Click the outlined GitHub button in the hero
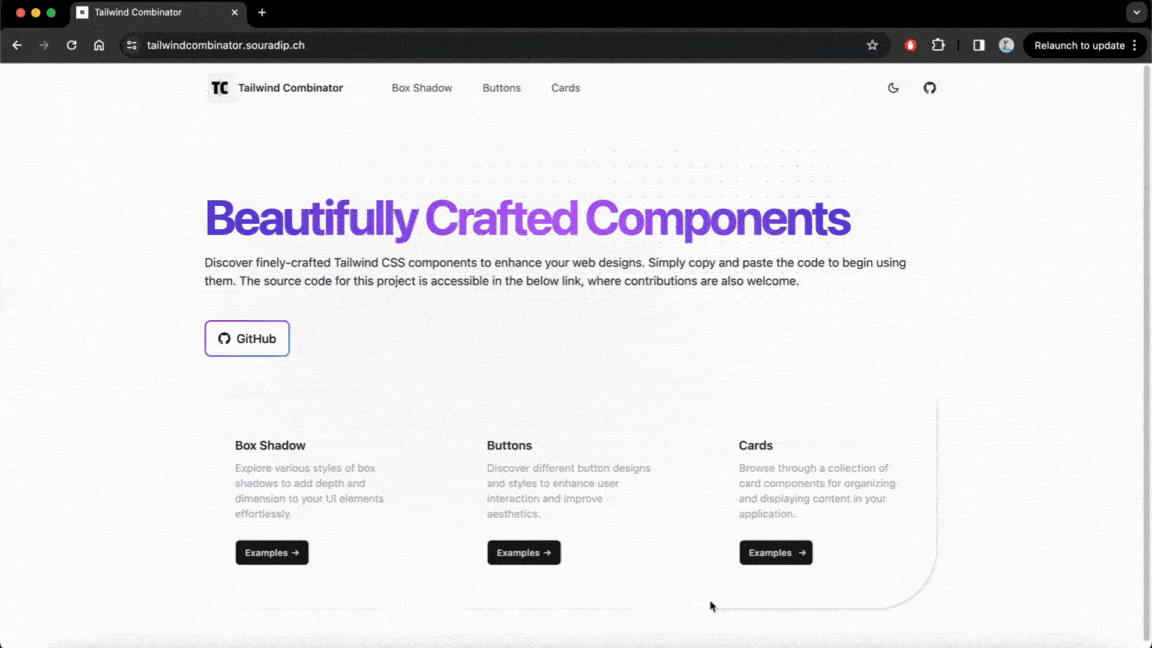Screen dimensions: 1152x648 pyautogui.click(x=247, y=339)
